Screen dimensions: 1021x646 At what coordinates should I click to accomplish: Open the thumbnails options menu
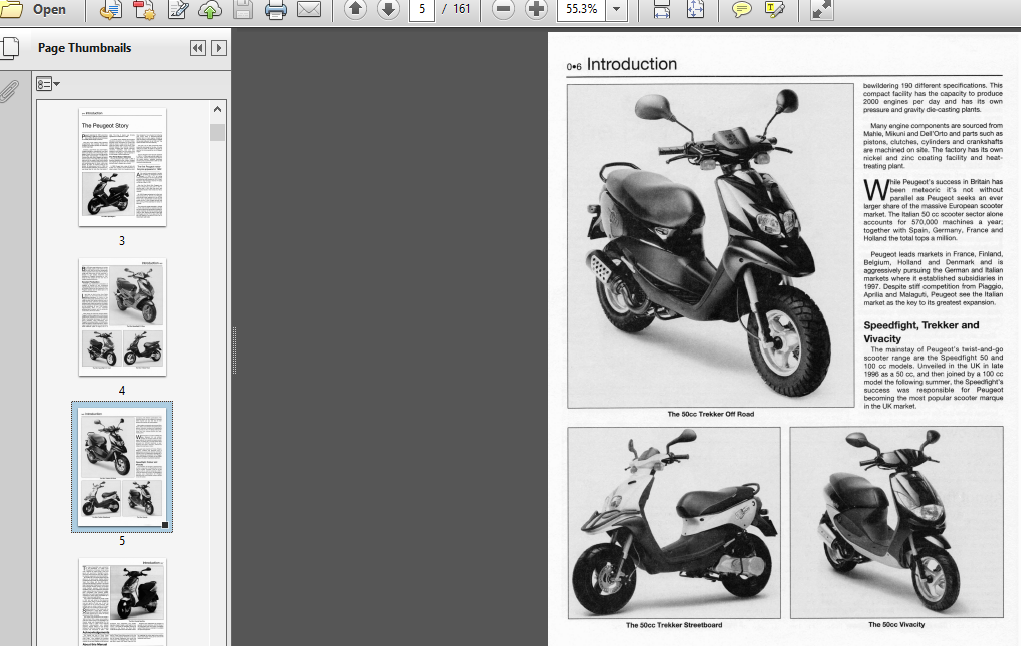click(x=48, y=84)
